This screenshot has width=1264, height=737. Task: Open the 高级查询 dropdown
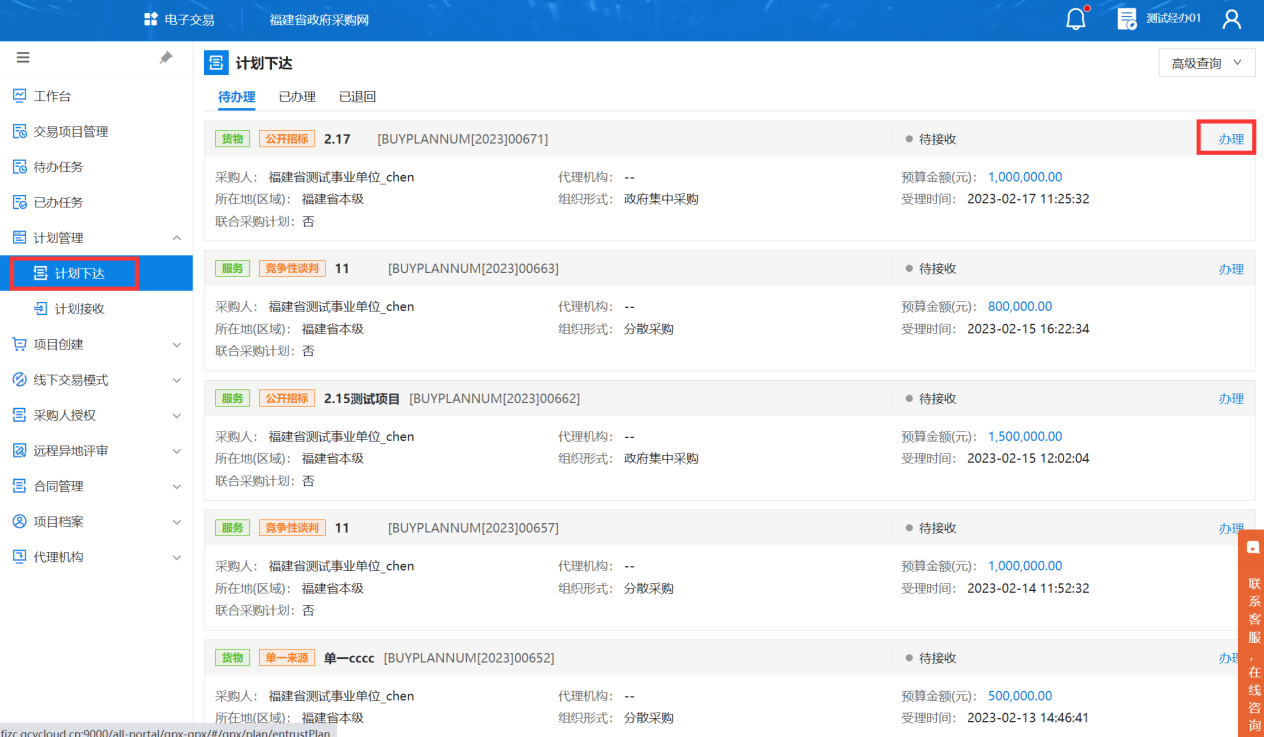tap(1207, 63)
